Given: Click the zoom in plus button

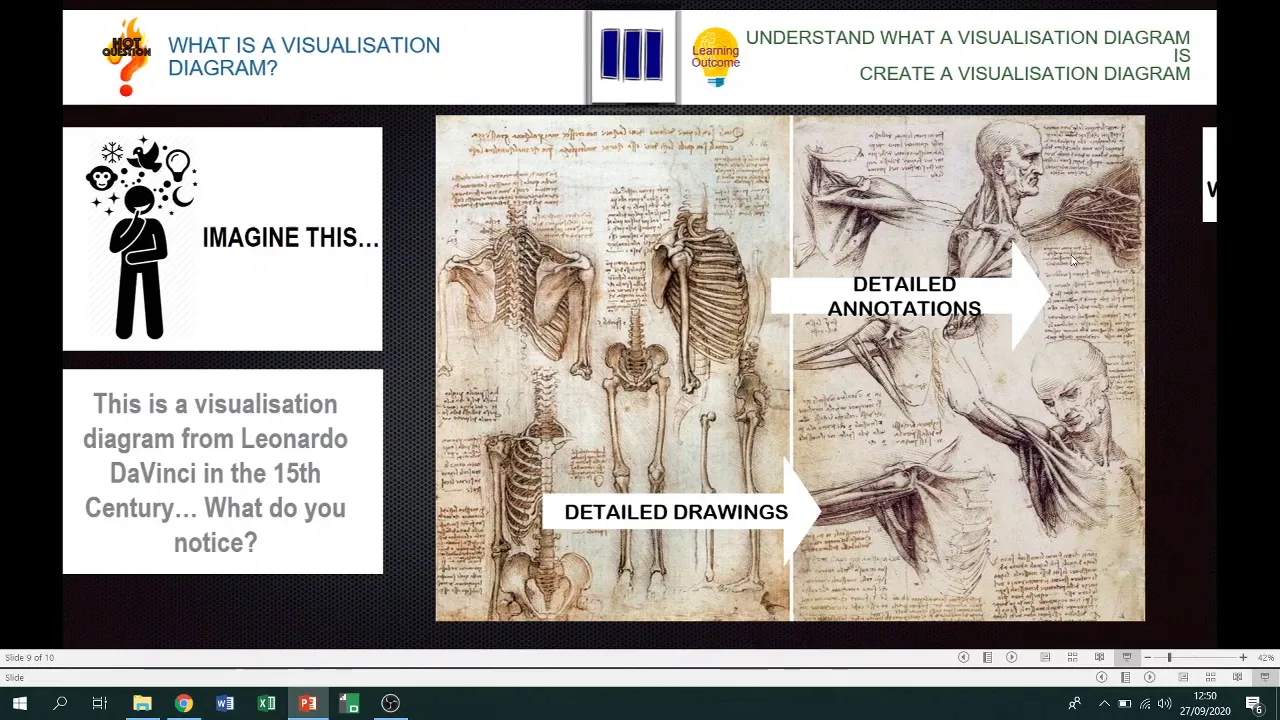Looking at the screenshot, I should click(1243, 657).
